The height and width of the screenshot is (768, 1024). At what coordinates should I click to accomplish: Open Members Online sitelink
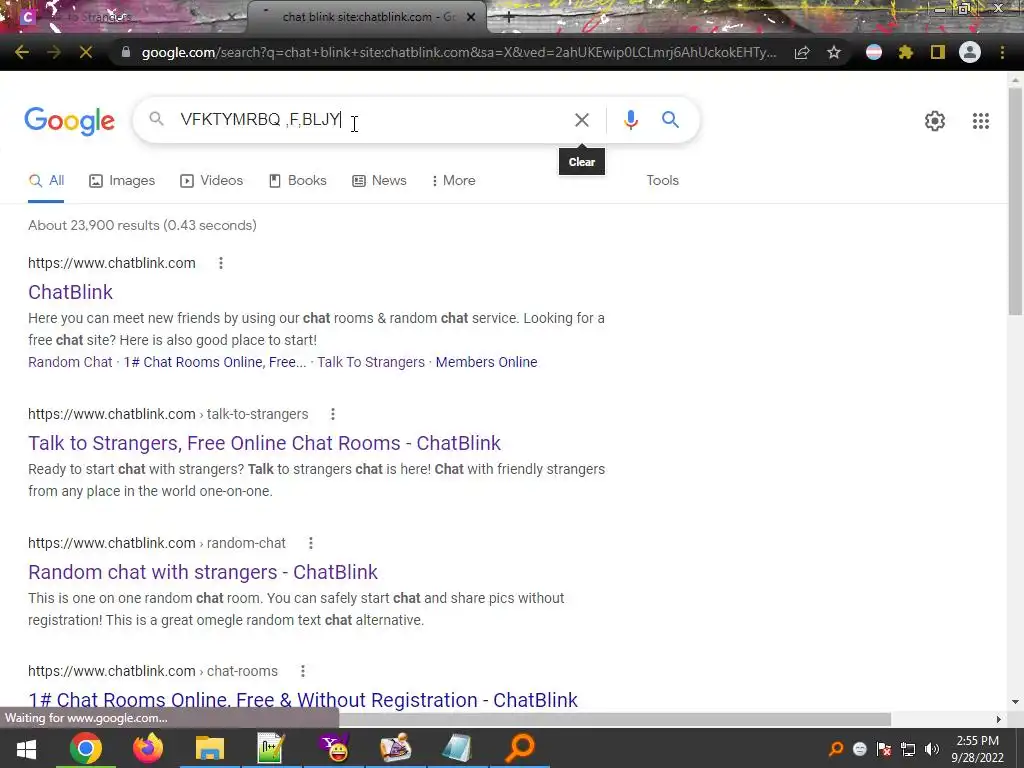(x=487, y=362)
